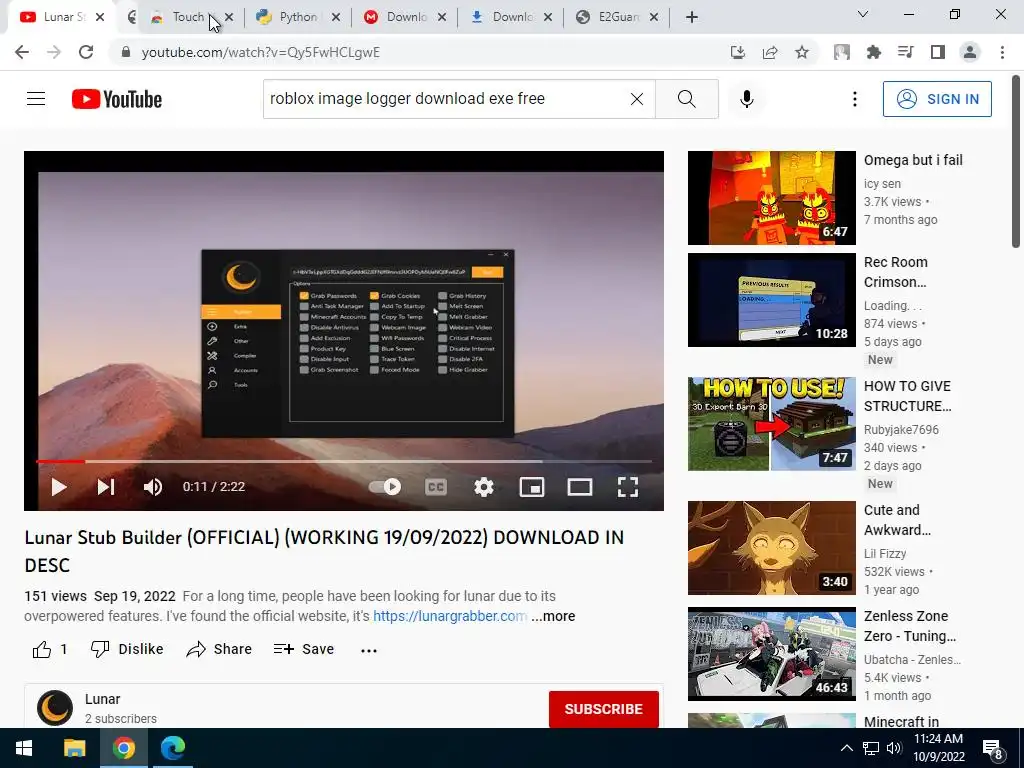
Task: Enter full screen mode
Action: point(628,487)
